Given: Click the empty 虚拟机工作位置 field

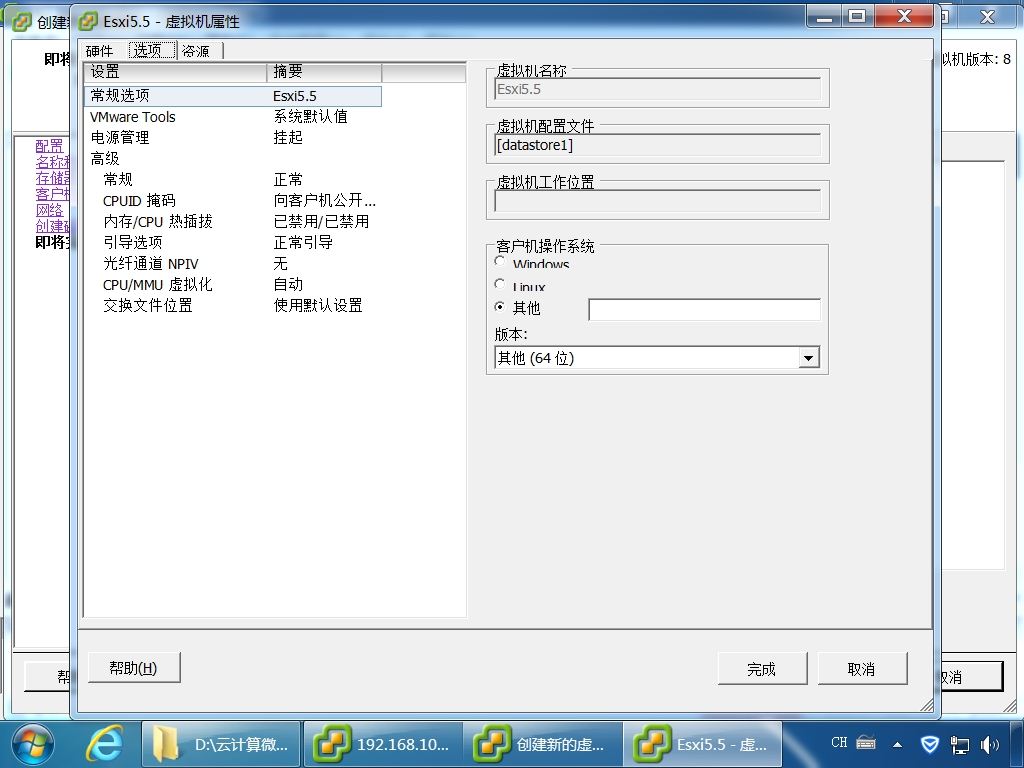Looking at the screenshot, I should pos(657,201).
